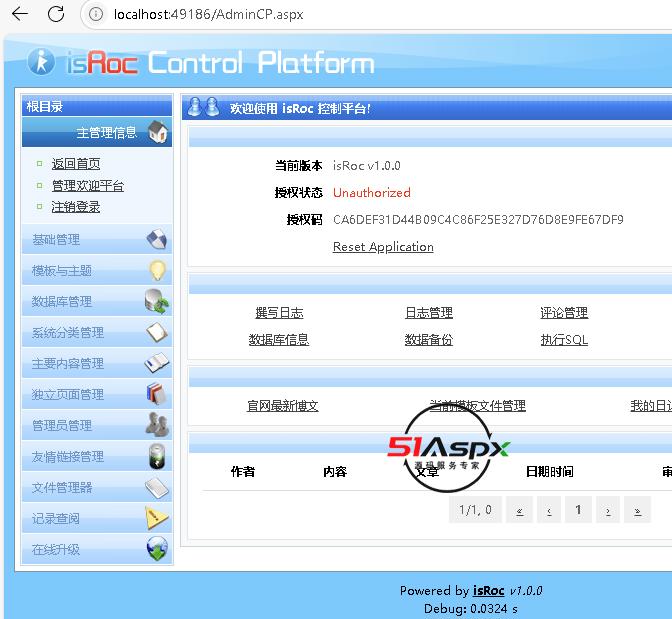Click the warning triangle icon for 记录查阅
672x619 pixels.
pos(156,518)
